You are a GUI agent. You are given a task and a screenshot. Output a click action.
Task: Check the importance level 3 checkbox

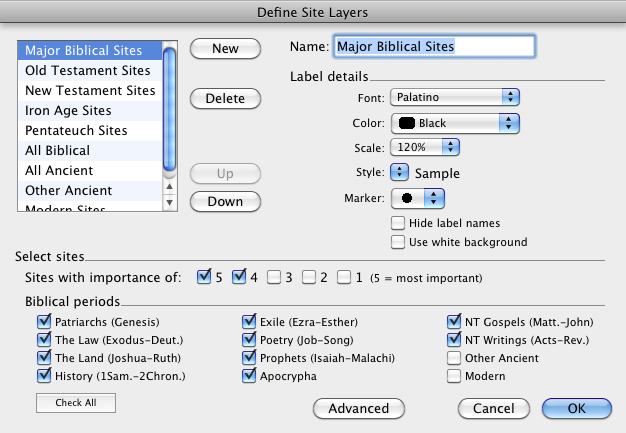tap(274, 277)
